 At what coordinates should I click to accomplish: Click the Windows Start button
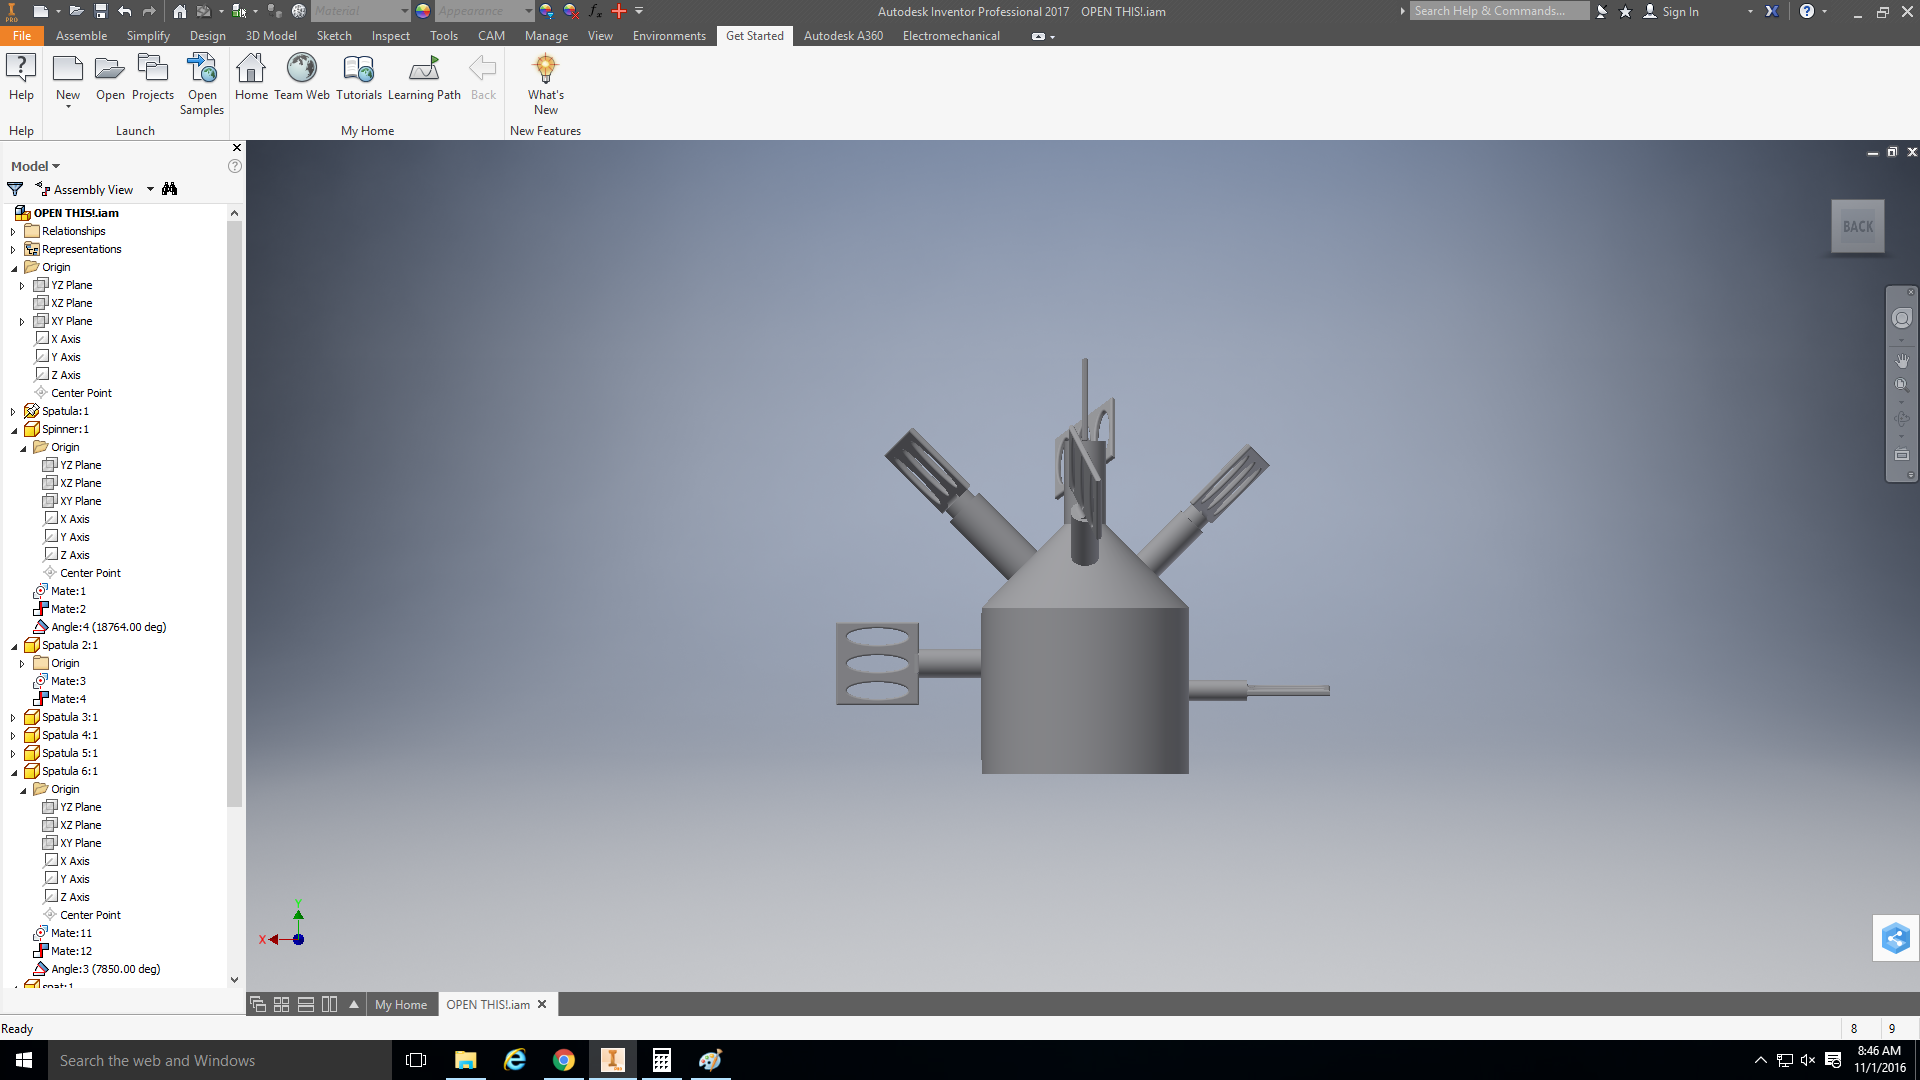[x=24, y=1060]
